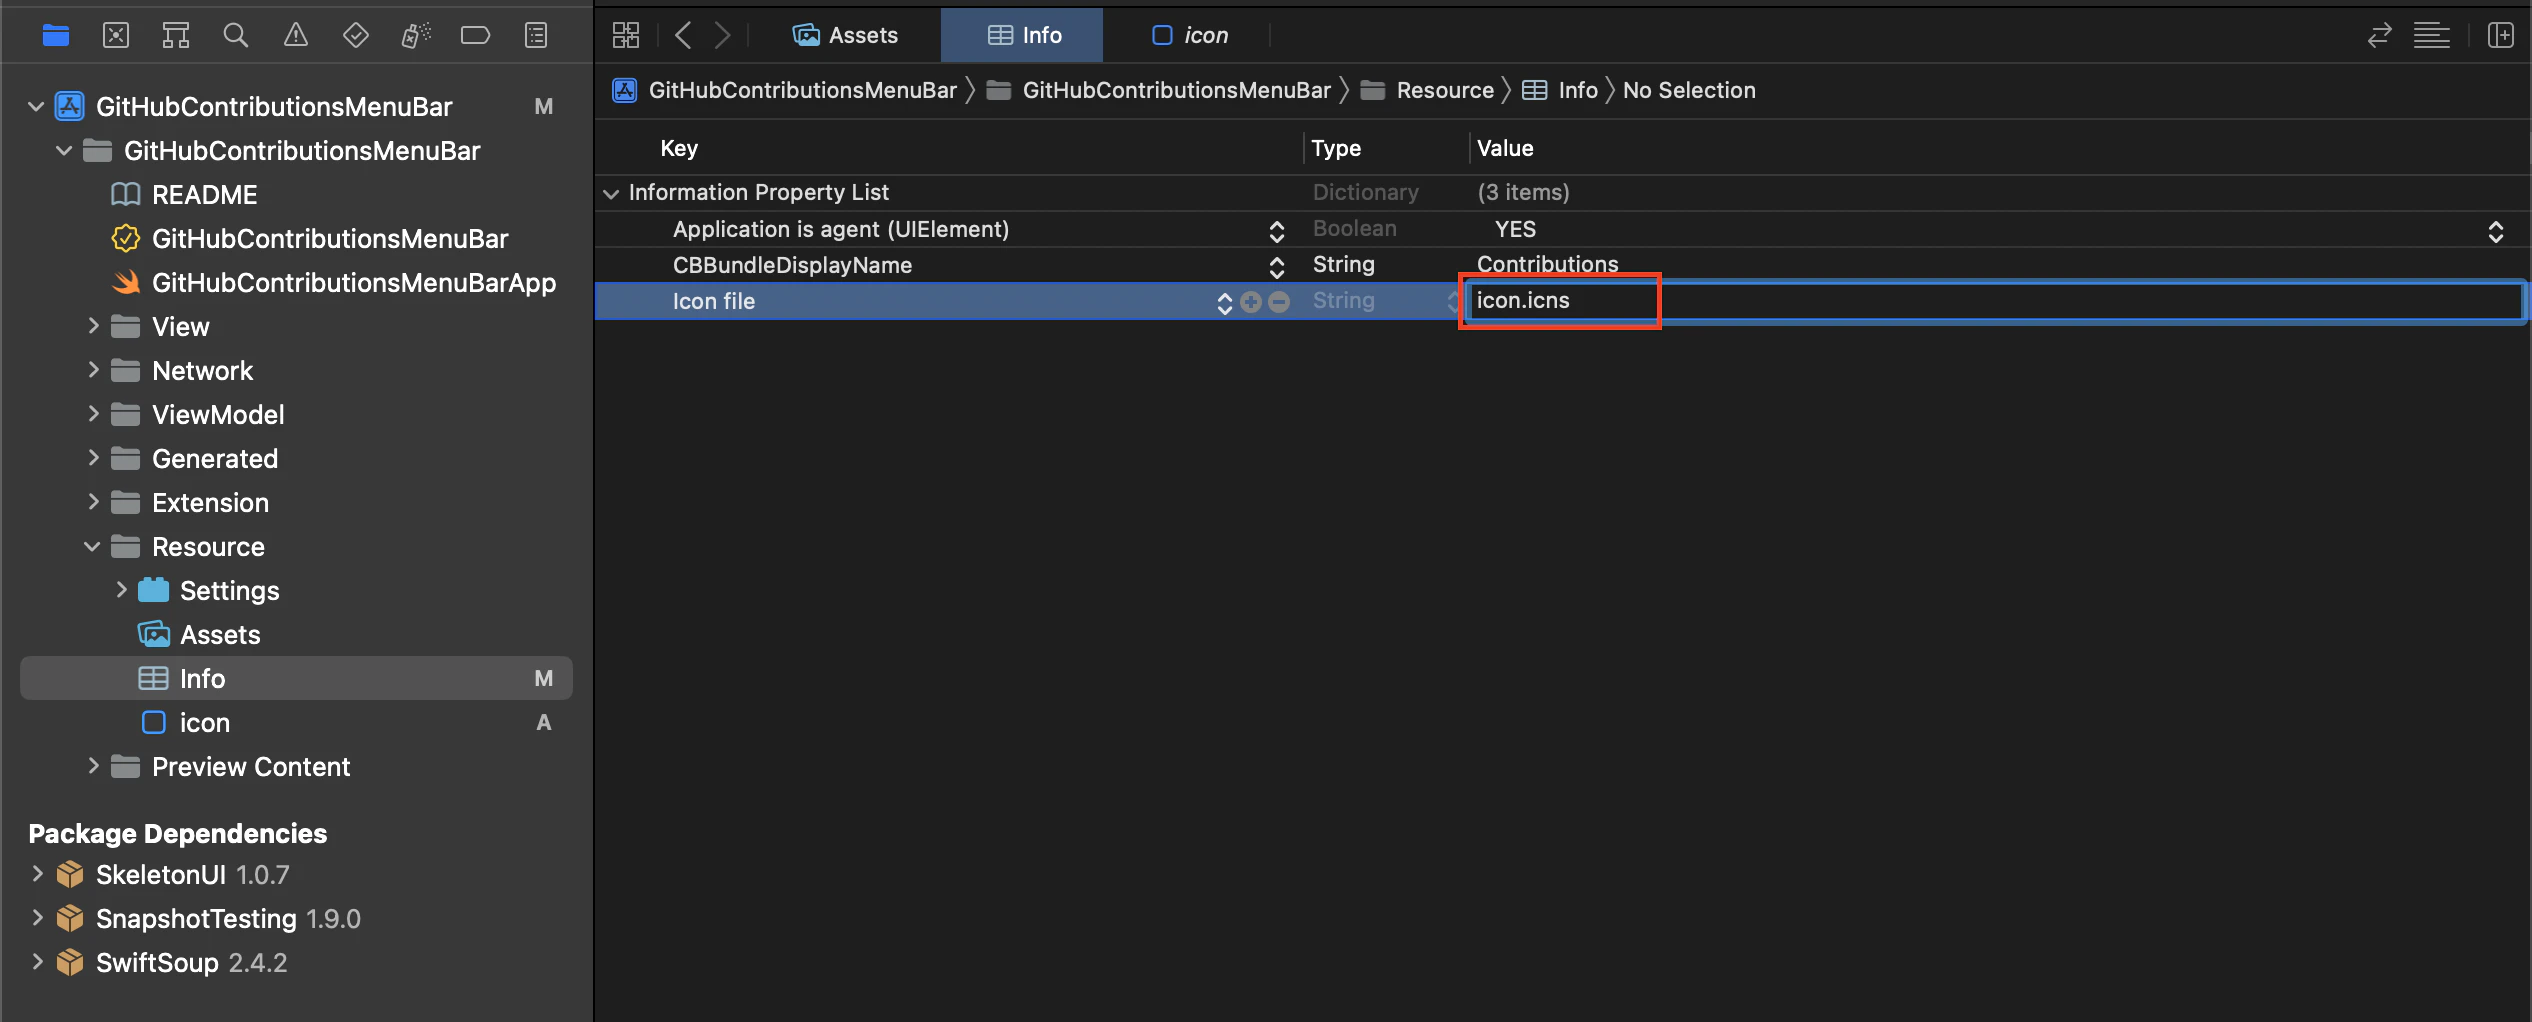Open key chooser for Application is agent

pyautogui.click(x=1276, y=231)
